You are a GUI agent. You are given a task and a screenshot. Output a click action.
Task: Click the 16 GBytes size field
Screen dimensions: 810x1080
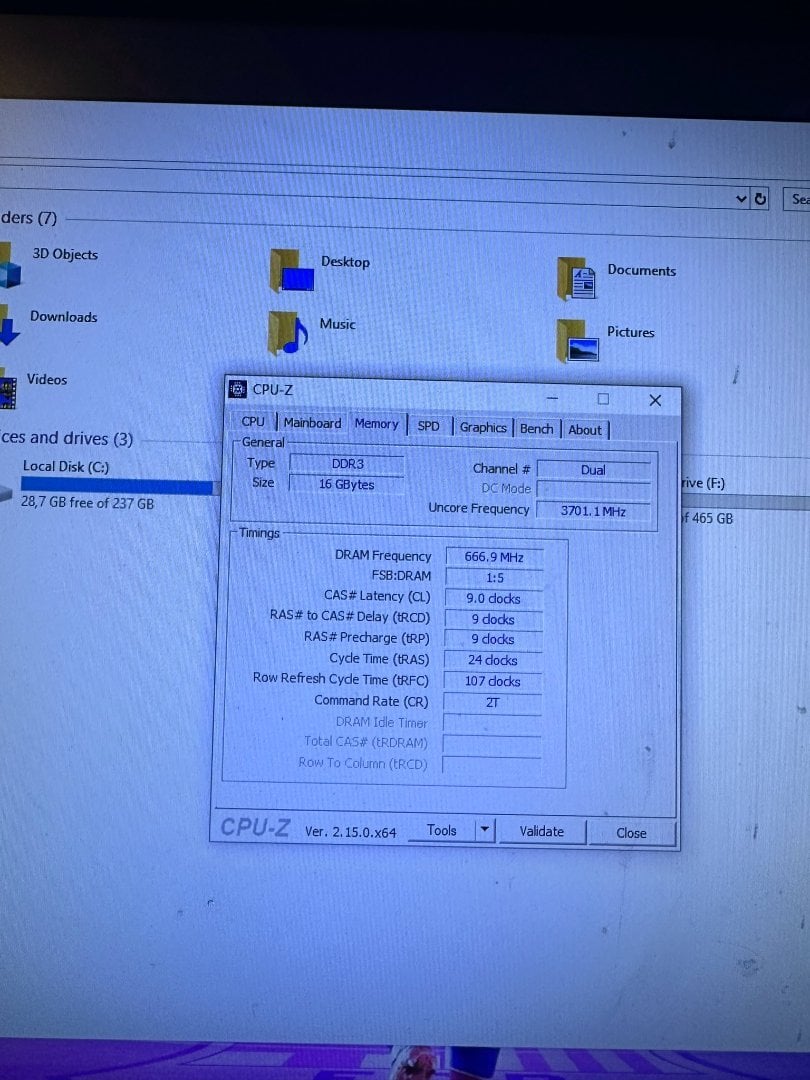click(x=346, y=484)
